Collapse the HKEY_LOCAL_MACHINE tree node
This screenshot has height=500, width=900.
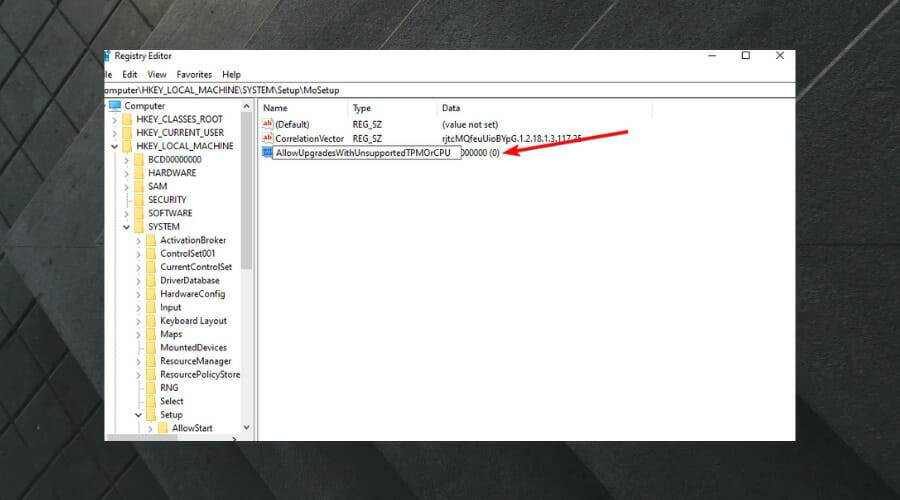pos(114,146)
